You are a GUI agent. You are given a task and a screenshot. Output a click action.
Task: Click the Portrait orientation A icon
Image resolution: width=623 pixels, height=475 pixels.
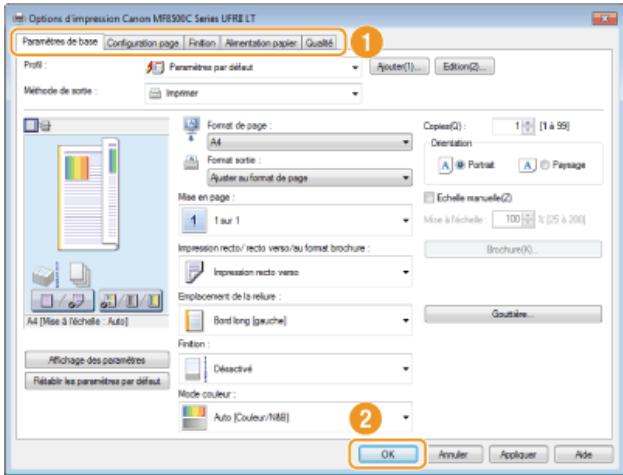coord(445,165)
